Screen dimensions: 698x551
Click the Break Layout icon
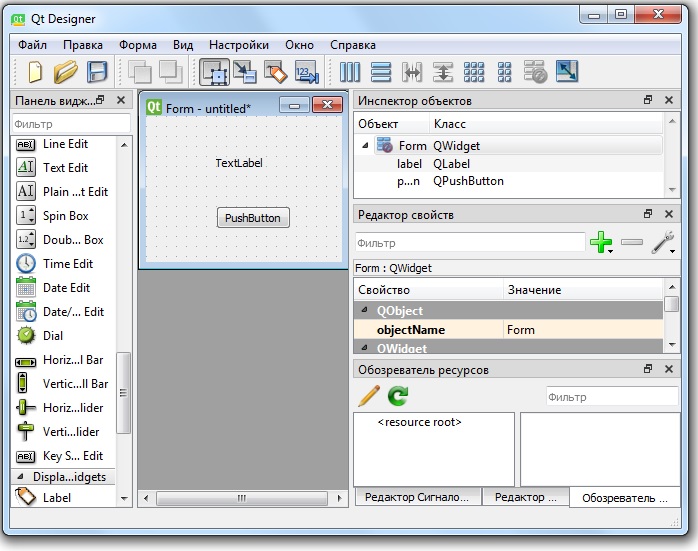click(535, 72)
